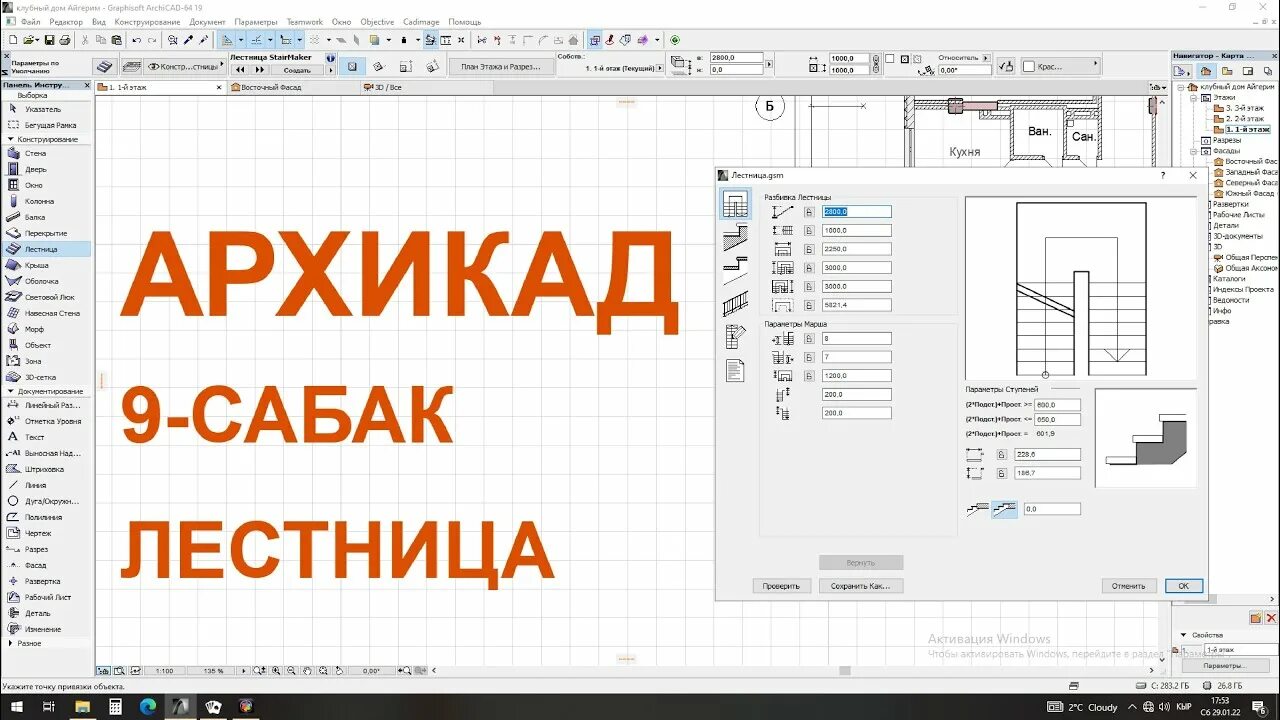
Task: Select the Крыша roof tool
Action: [x=46, y=265]
